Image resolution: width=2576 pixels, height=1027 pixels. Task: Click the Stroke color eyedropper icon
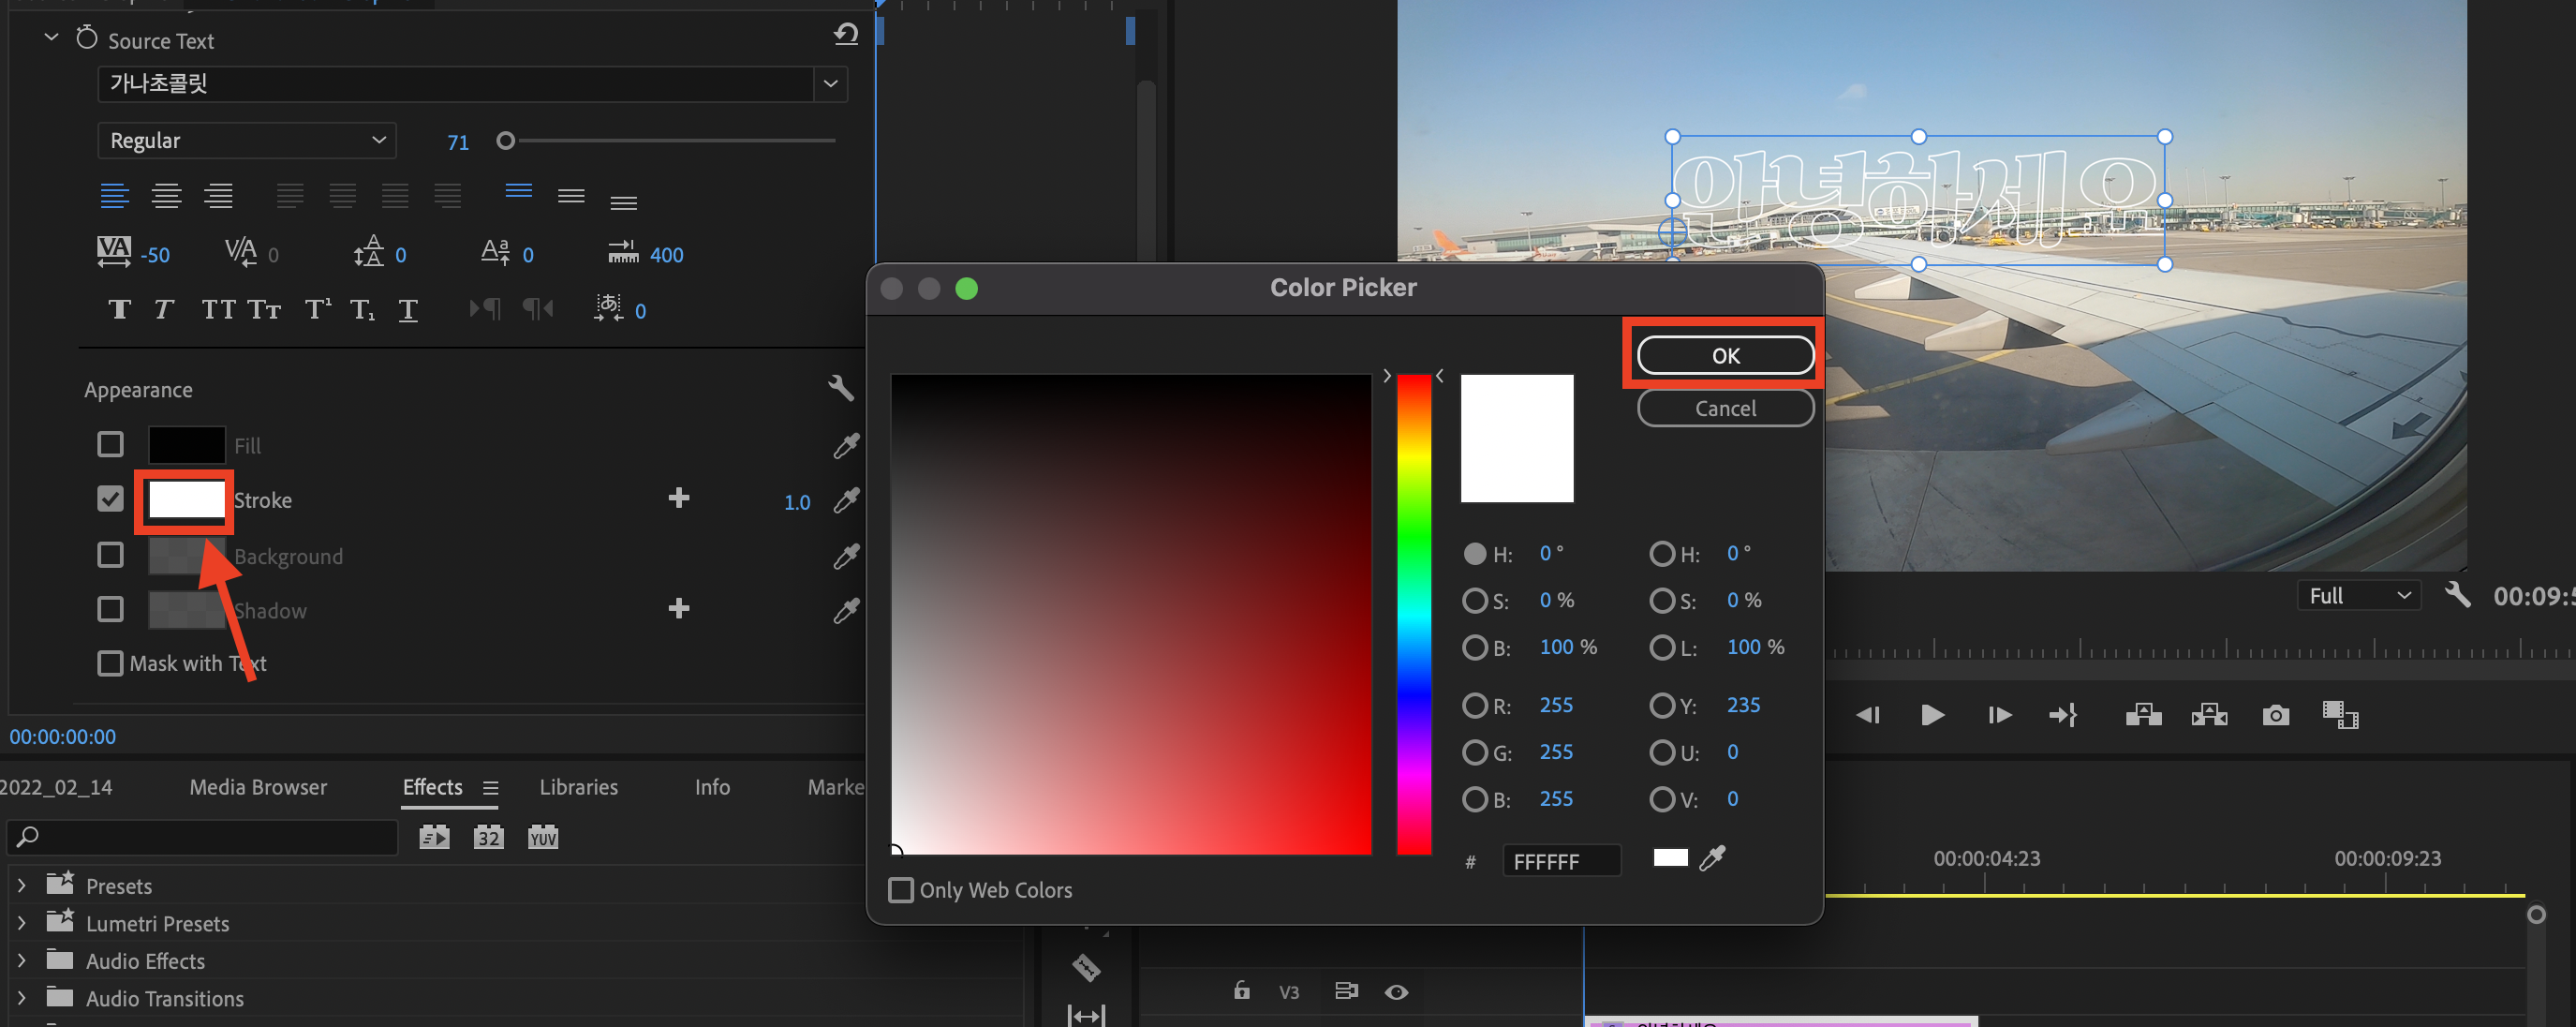[x=846, y=500]
